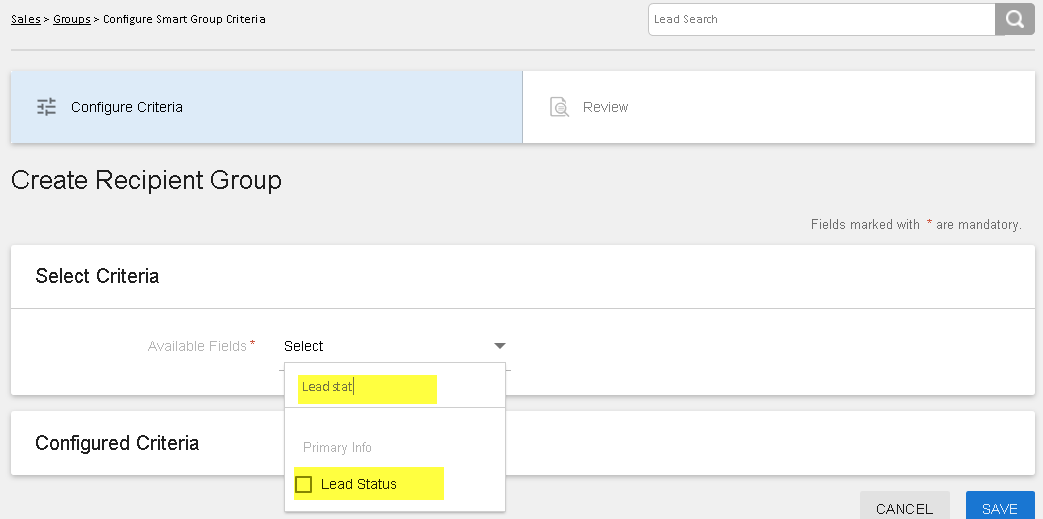Viewport: 1043px width, 519px height.
Task: Open the Sales breadcrumb link
Action: [25, 19]
